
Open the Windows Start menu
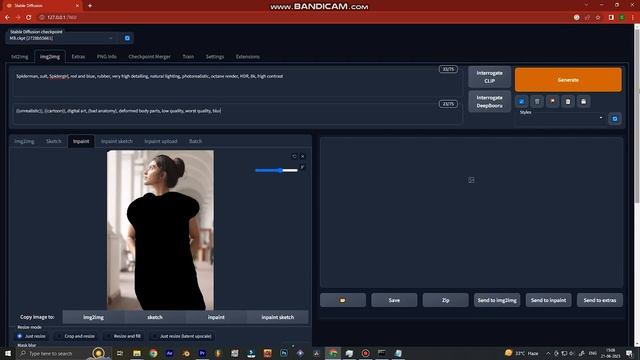8,353
